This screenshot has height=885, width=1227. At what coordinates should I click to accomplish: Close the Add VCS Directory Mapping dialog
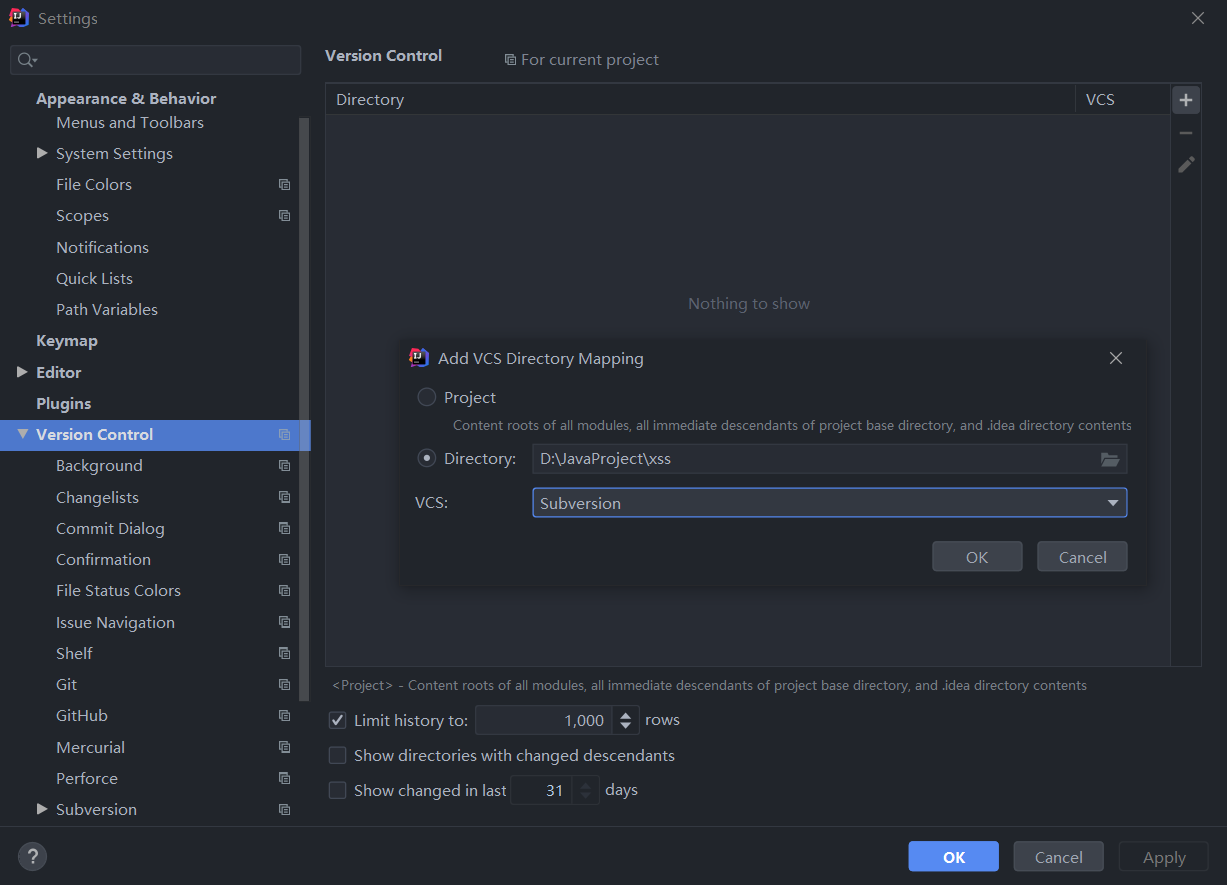1116,358
